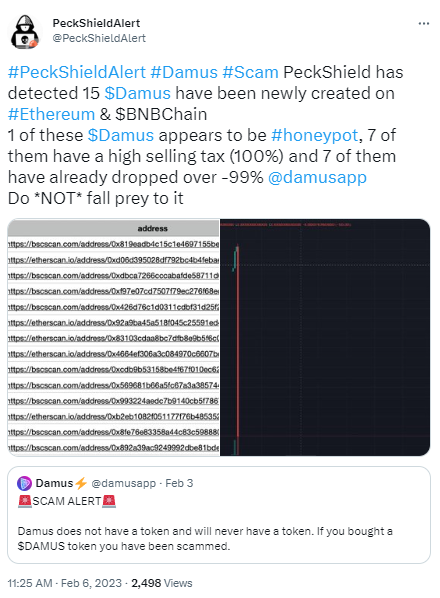The image size is (440, 598).
Task: Click the first $Damus cashtag
Action: [138, 93]
